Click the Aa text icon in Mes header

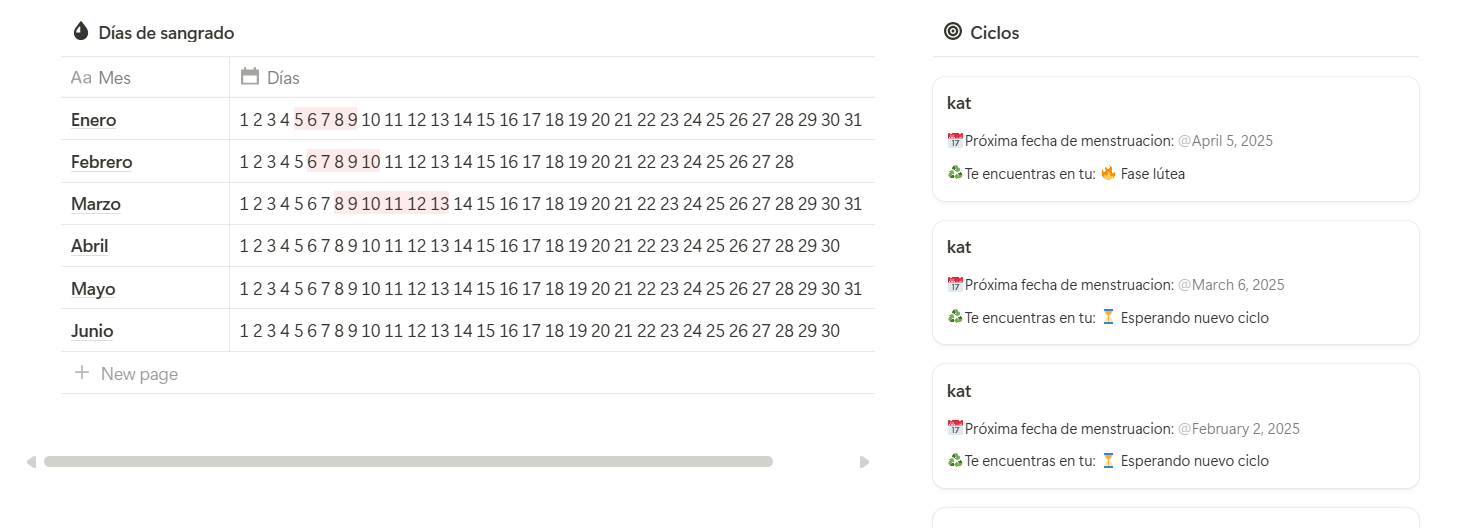pos(81,77)
